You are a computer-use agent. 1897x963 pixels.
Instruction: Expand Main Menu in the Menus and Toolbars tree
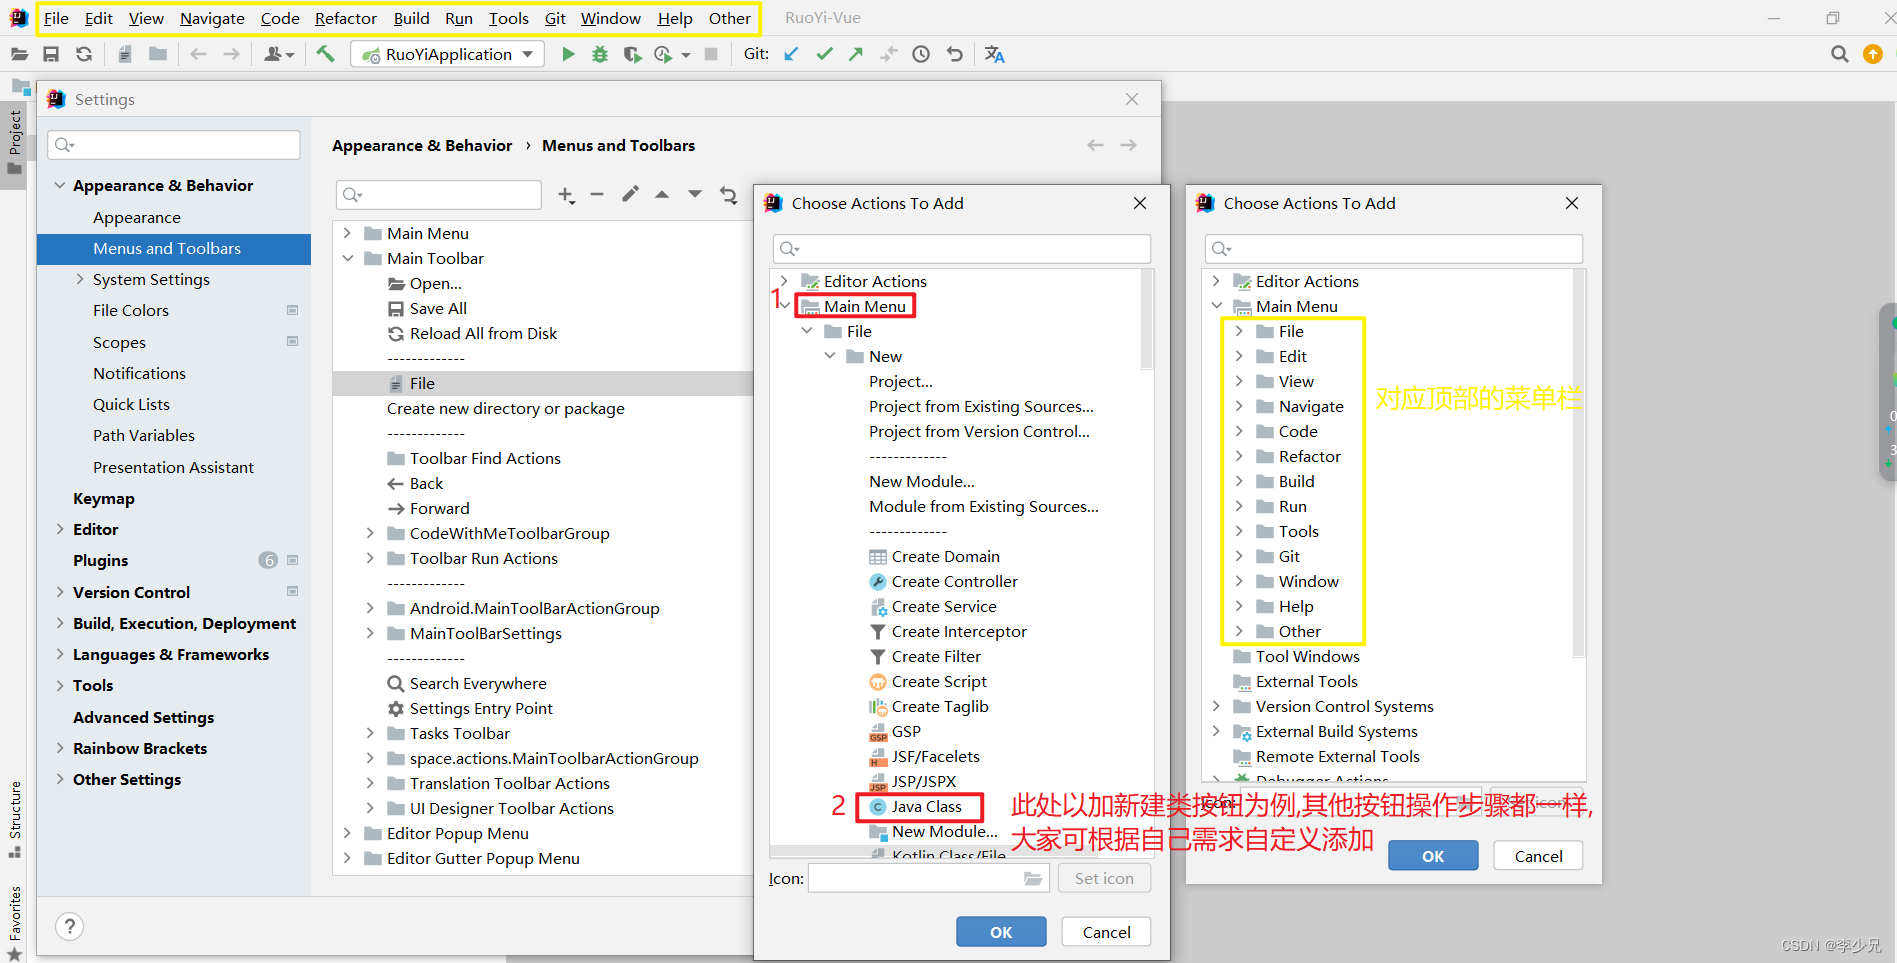[347, 233]
